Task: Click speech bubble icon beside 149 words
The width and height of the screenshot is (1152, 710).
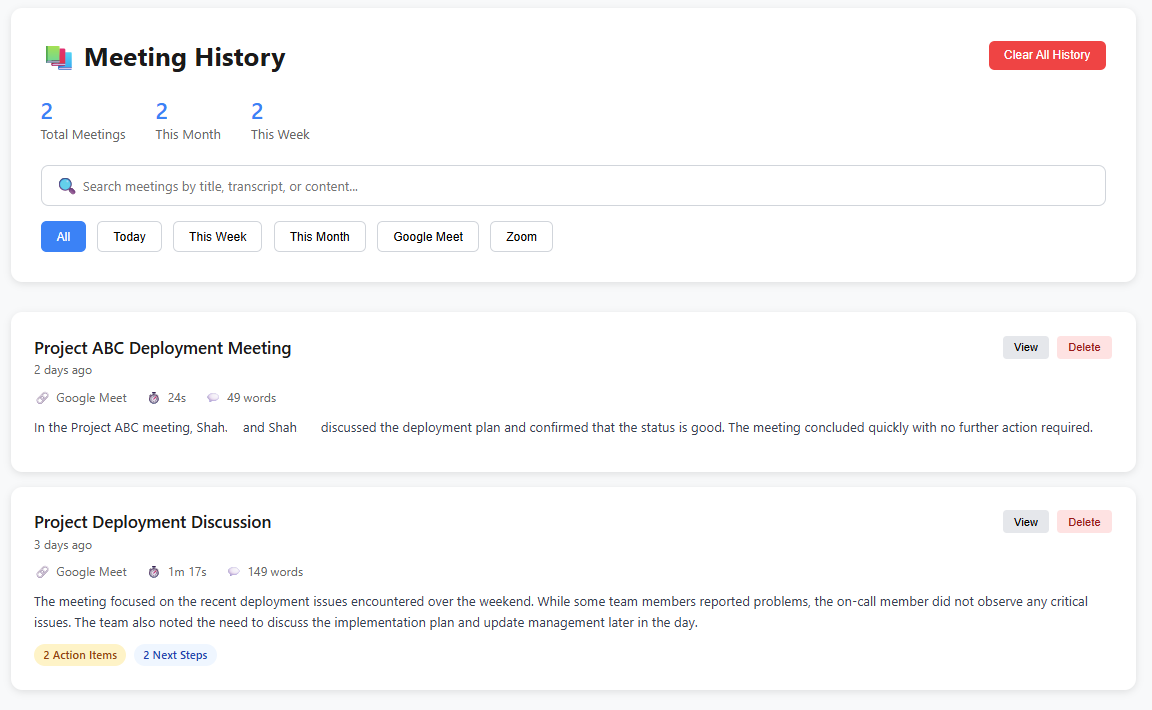Action: 234,572
